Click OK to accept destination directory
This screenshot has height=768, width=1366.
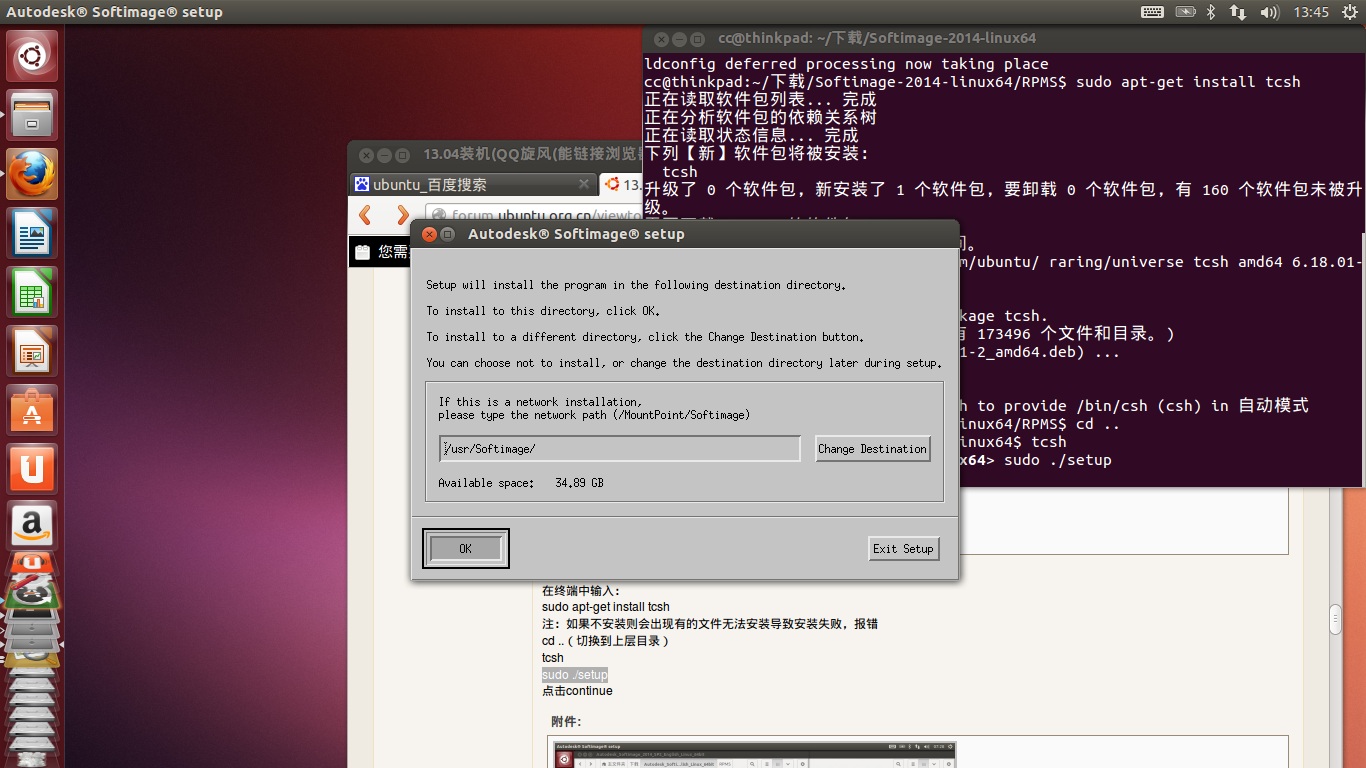coord(465,548)
